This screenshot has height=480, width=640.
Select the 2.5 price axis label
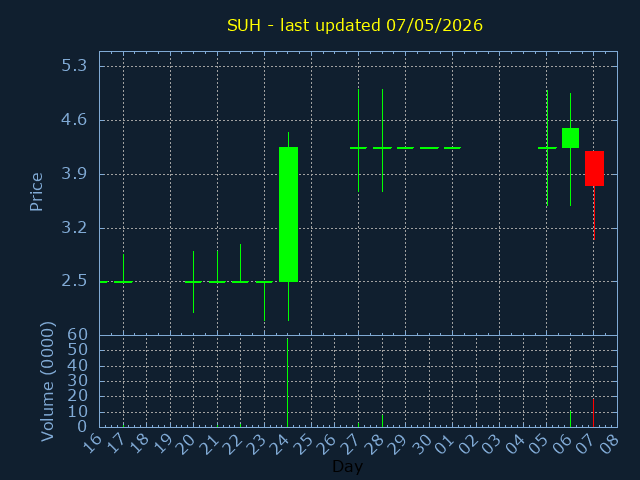coord(74,281)
